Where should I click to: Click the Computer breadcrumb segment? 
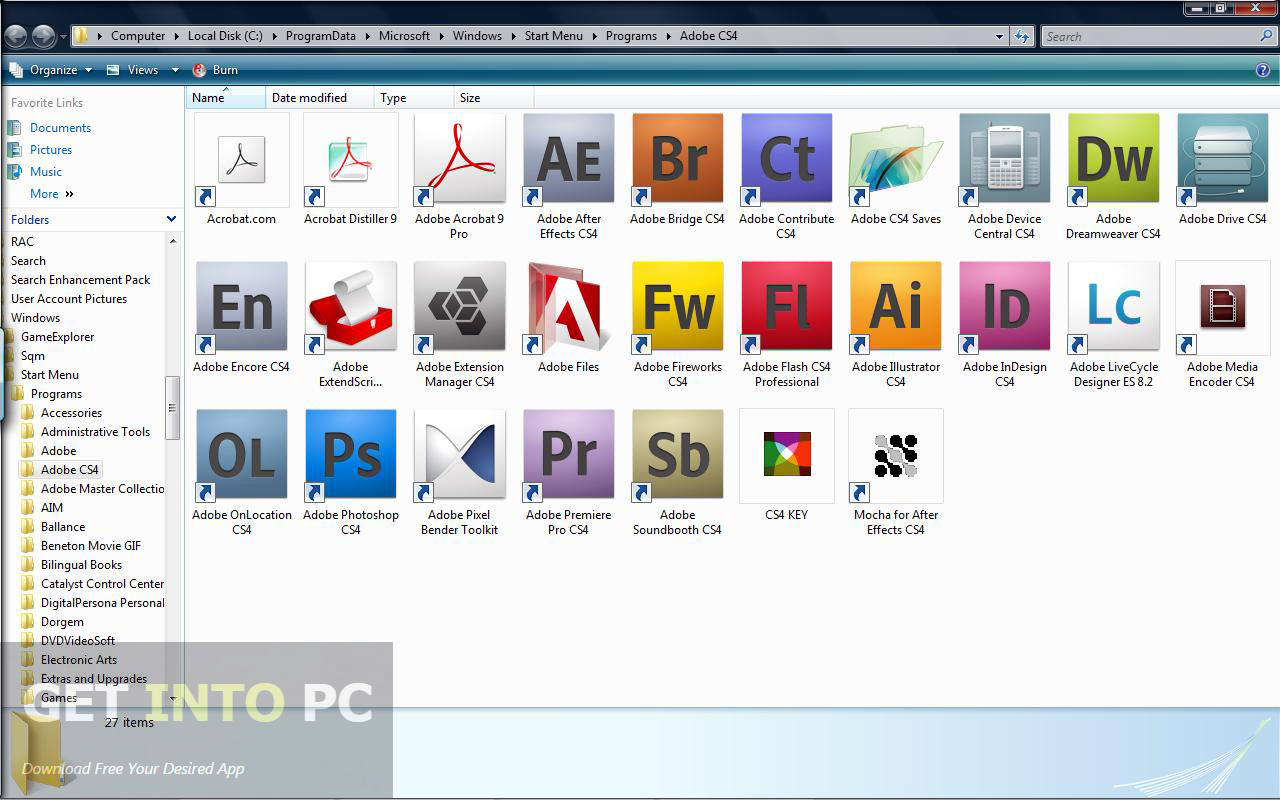(138, 36)
